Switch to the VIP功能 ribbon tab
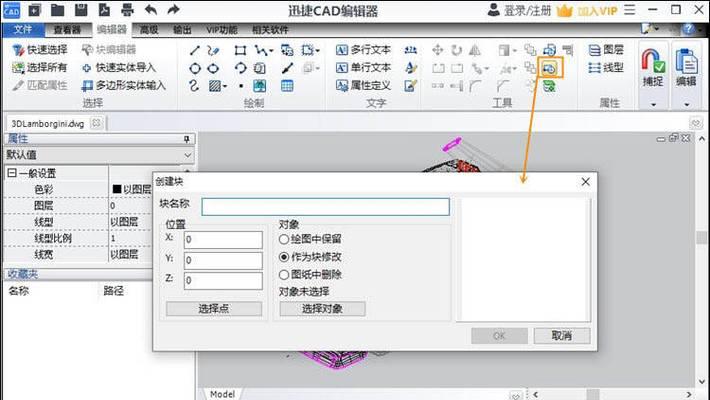 point(221,30)
